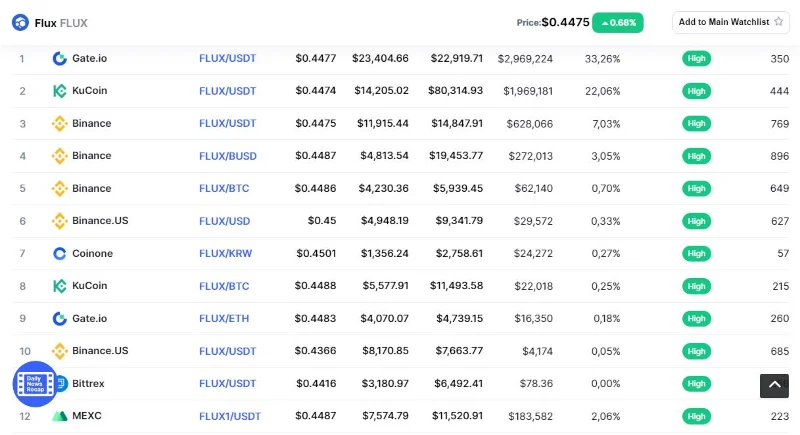Click the header price $0.4475

565,22
